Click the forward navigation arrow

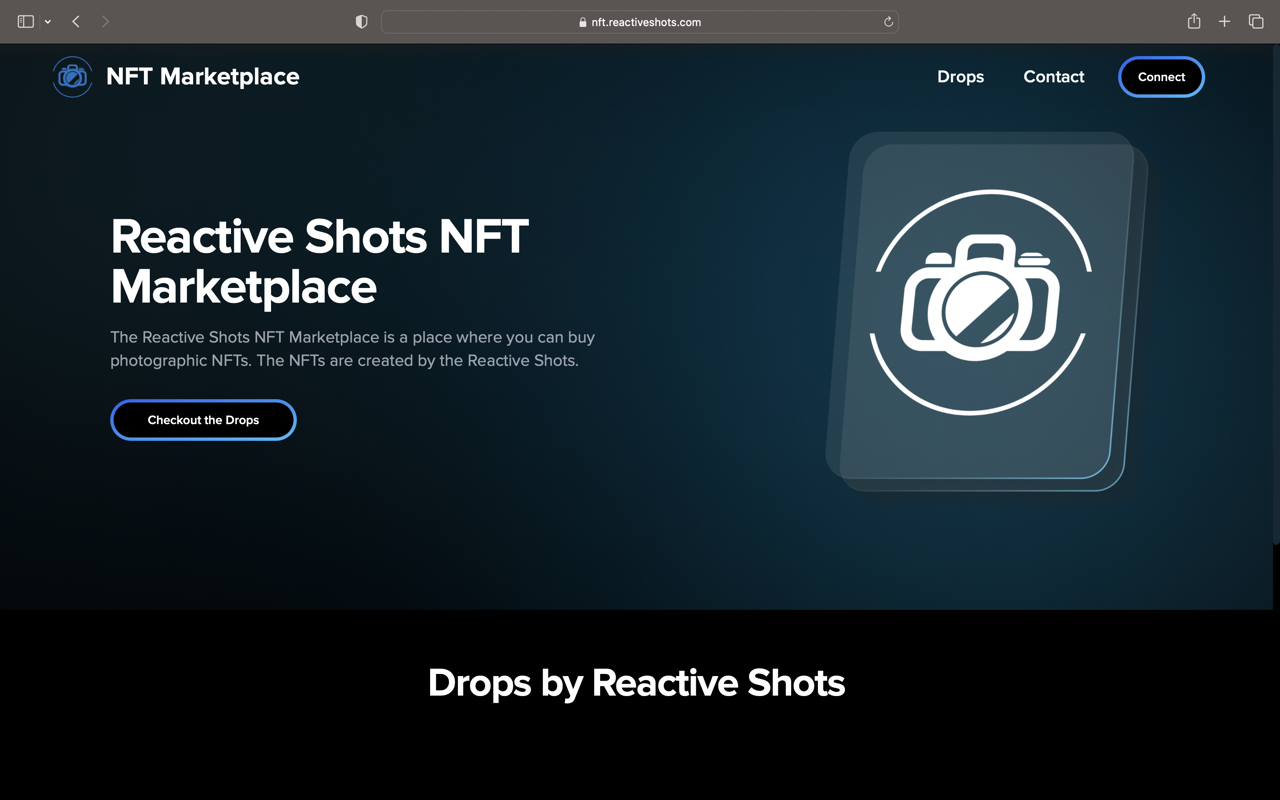[104, 20]
